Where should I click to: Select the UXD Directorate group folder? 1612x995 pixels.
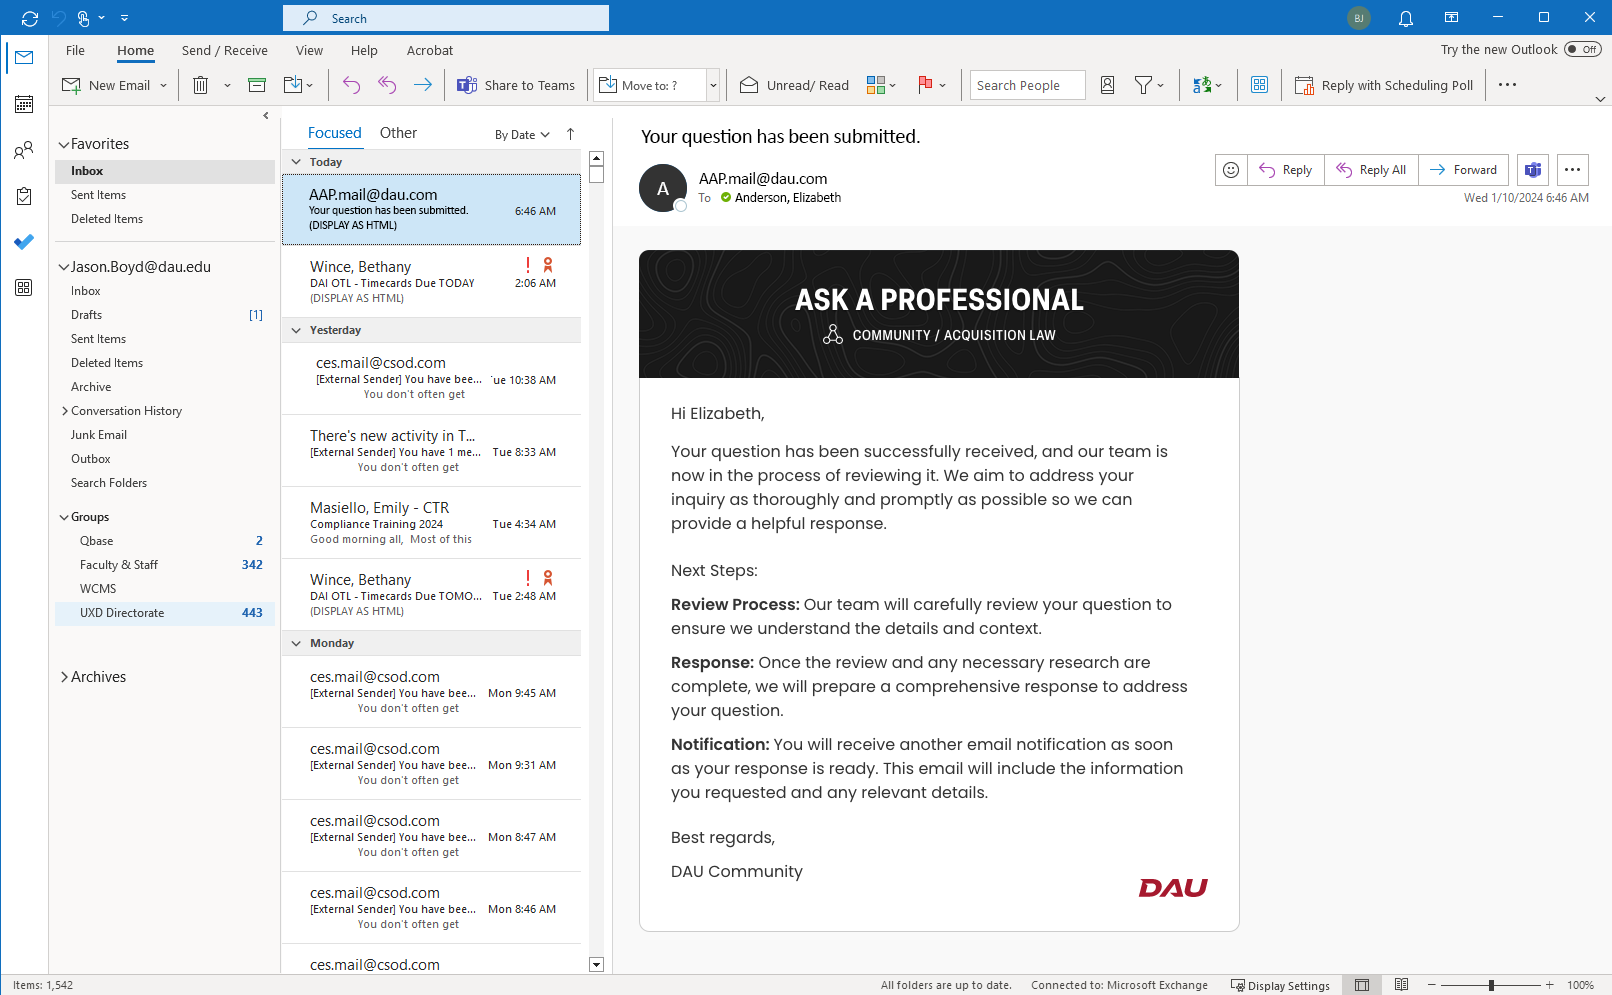point(165,613)
